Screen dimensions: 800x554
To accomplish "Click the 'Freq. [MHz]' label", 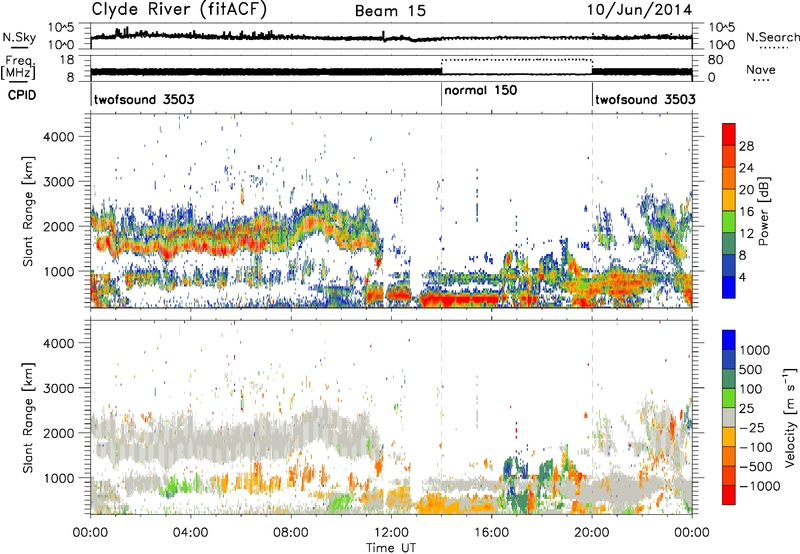I will click(18, 67).
